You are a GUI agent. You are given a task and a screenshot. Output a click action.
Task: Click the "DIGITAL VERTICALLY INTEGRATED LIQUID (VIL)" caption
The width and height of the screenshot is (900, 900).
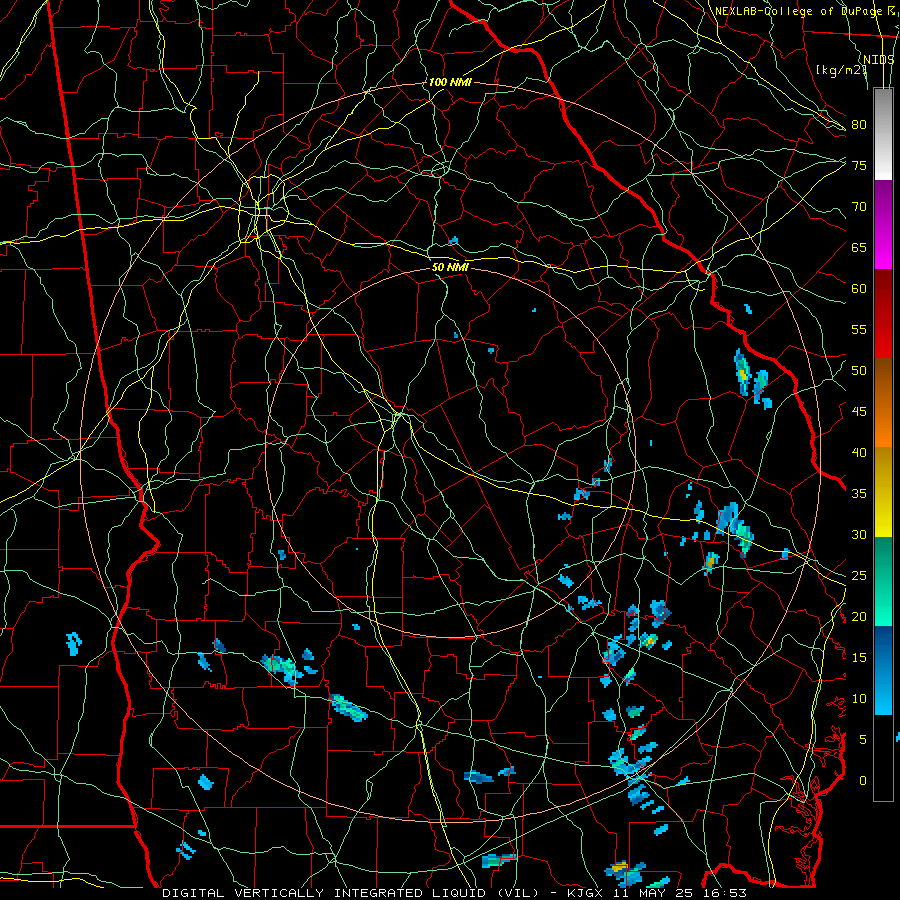(351, 893)
